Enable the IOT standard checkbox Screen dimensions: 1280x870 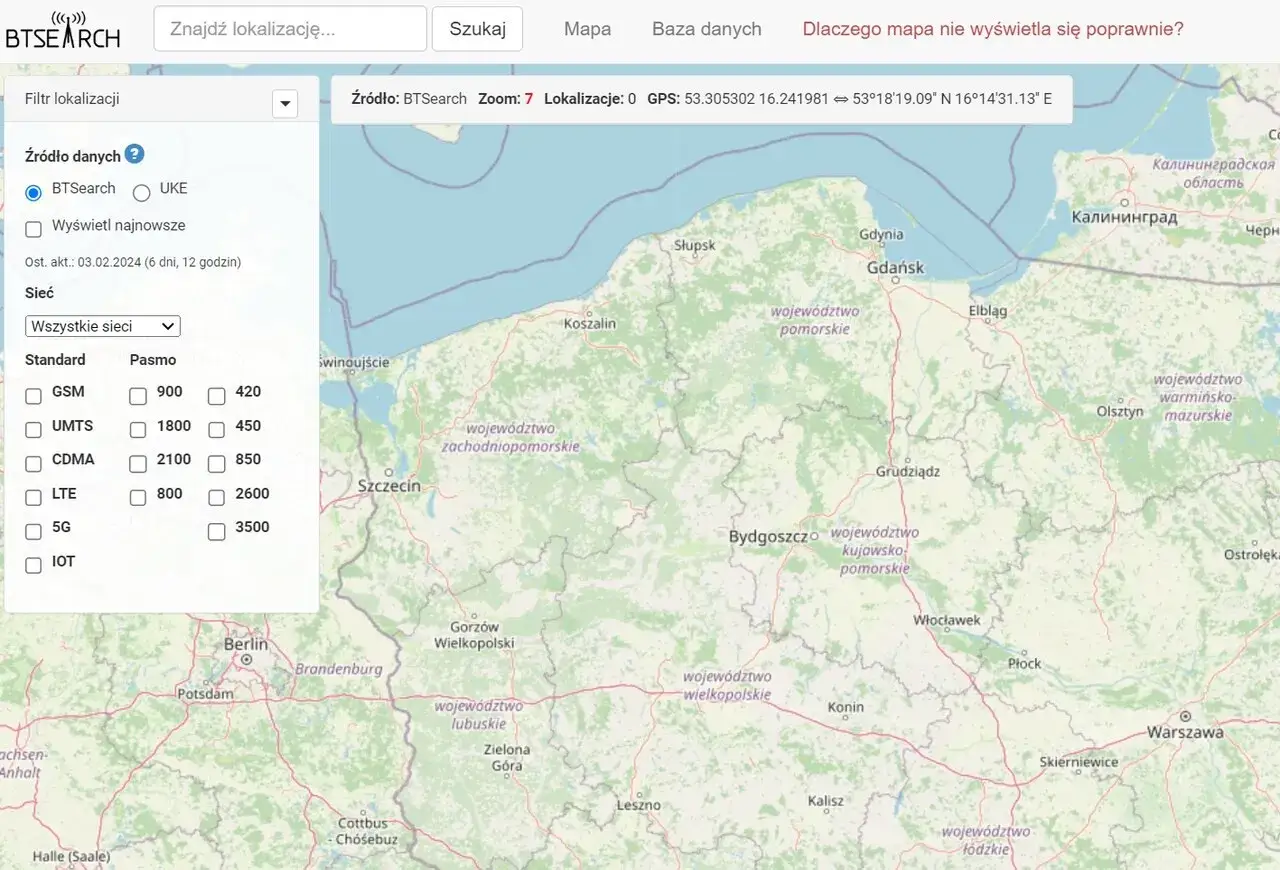(x=33, y=565)
